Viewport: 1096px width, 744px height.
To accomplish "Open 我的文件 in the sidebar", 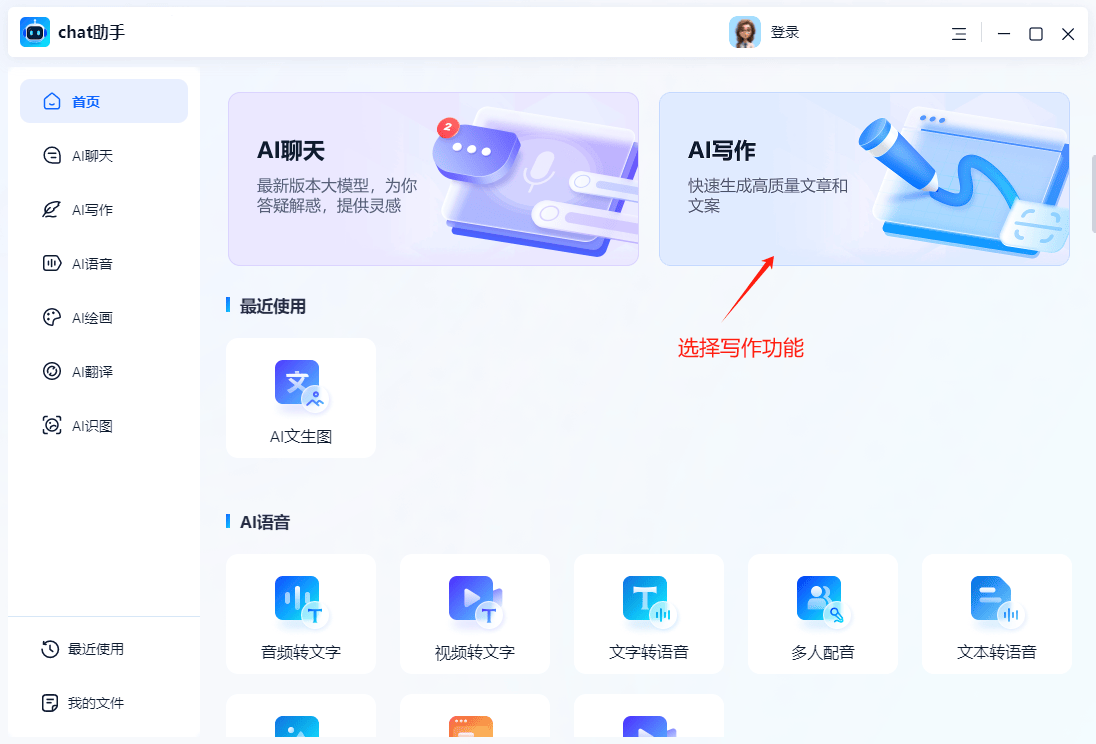I will click(95, 703).
